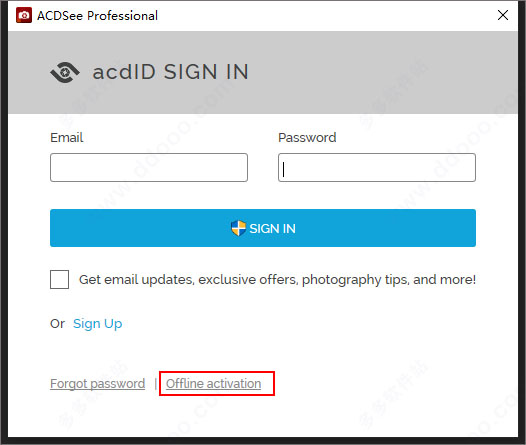The height and width of the screenshot is (445, 526).
Task: Click the 'Get email updates' checkbox label
Action: (x=277, y=280)
